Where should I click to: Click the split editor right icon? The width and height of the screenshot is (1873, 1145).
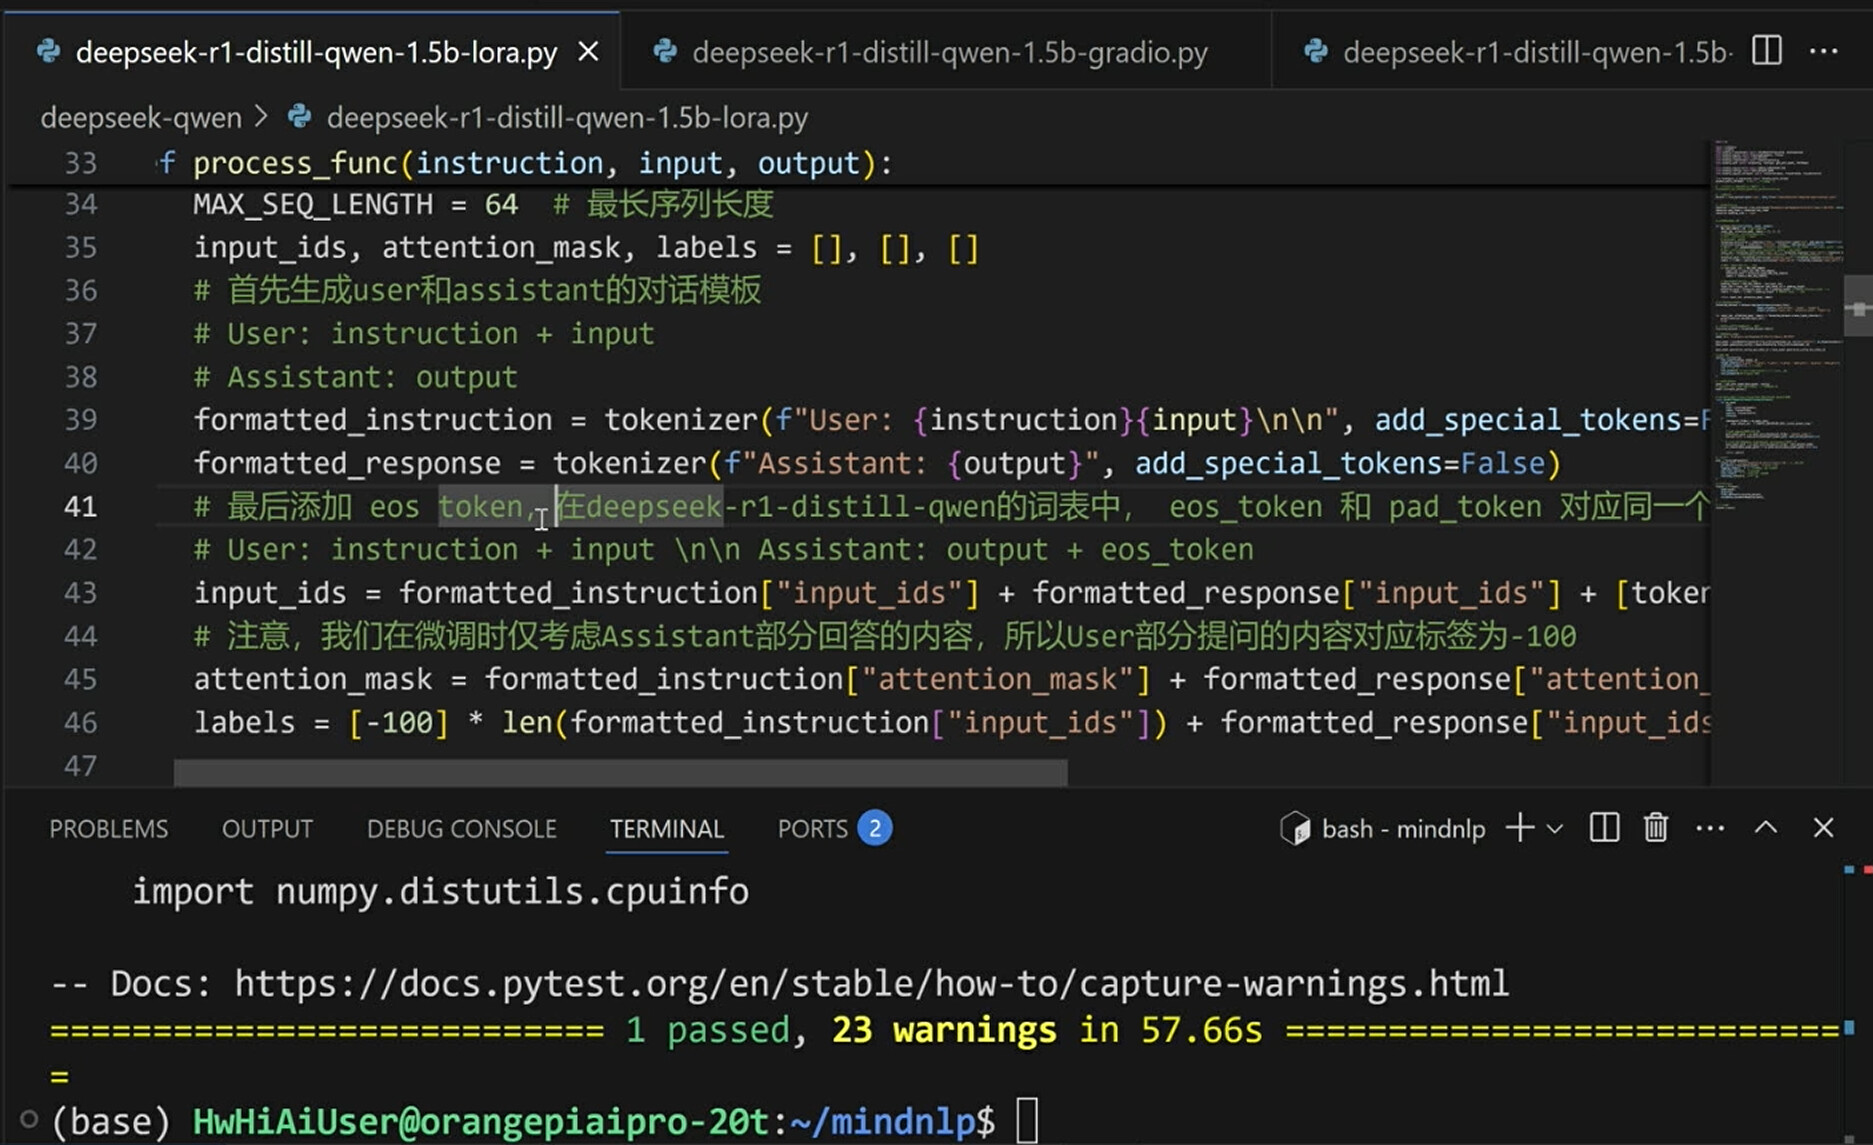[x=1766, y=50]
